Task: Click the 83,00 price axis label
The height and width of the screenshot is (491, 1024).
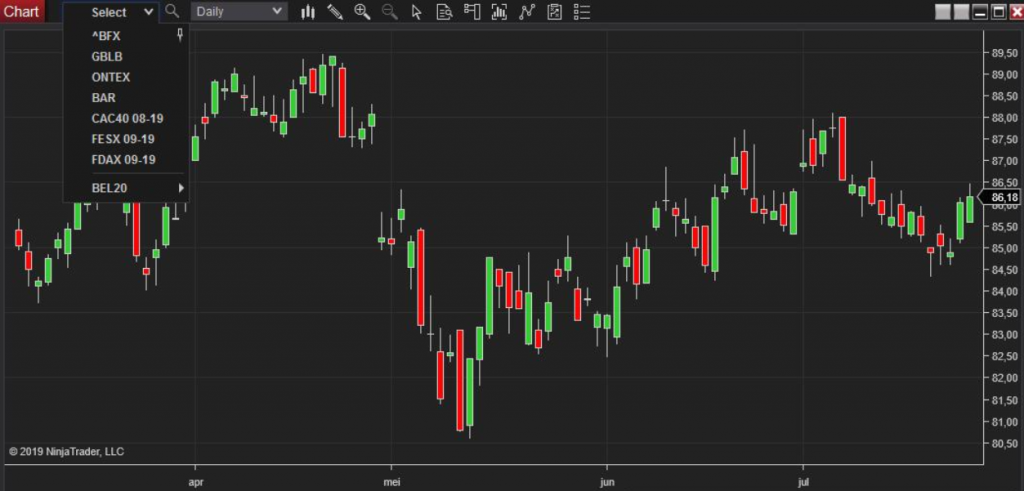Action: click(x=1004, y=335)
